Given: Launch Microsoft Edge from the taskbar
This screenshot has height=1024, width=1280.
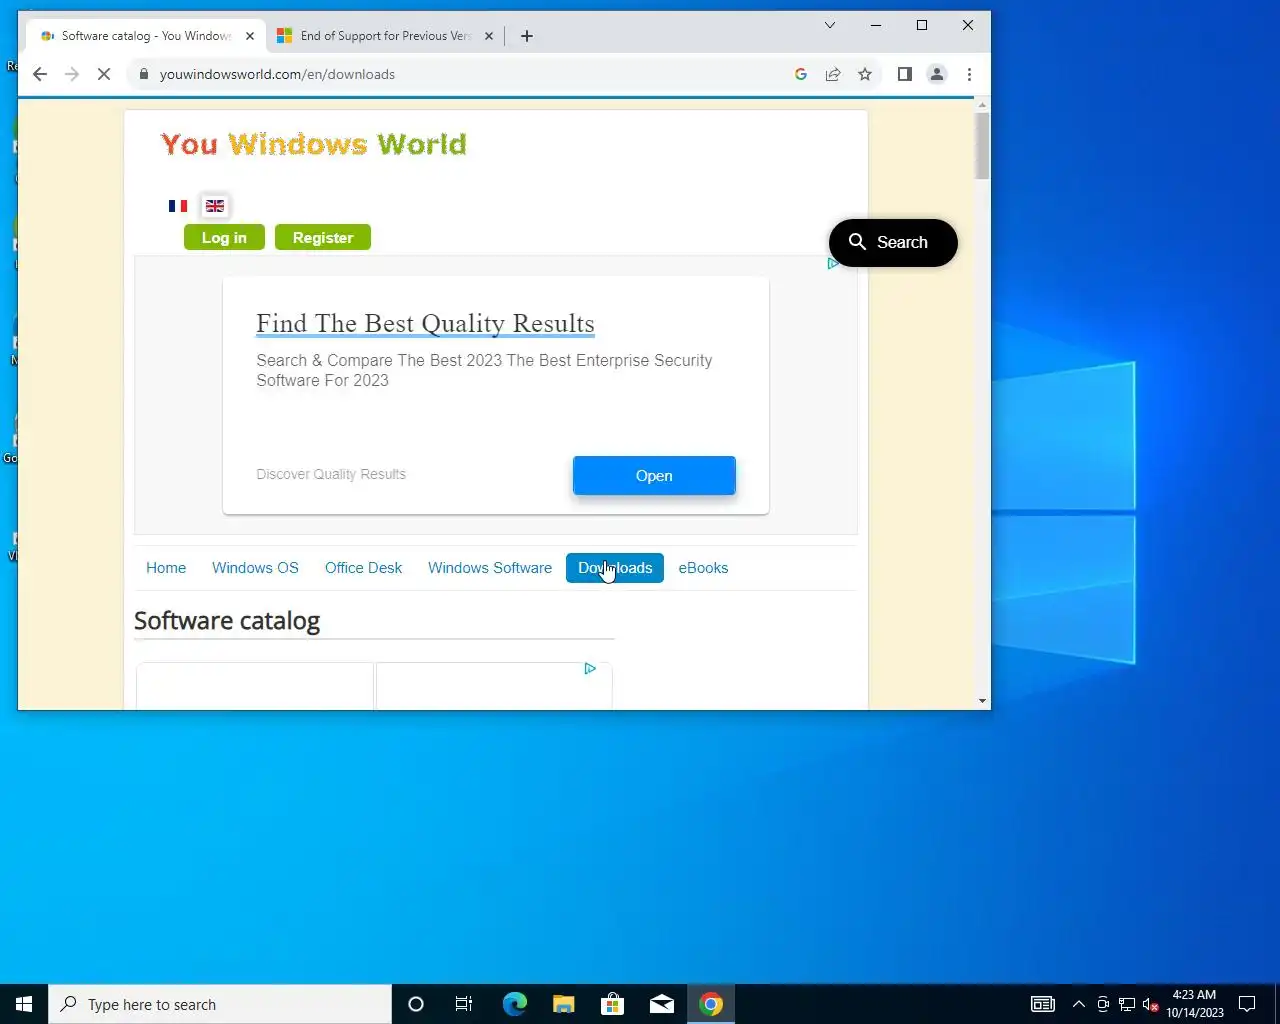Looking at the screenshot, I should pyautogui.click(x=514, y=1004).
